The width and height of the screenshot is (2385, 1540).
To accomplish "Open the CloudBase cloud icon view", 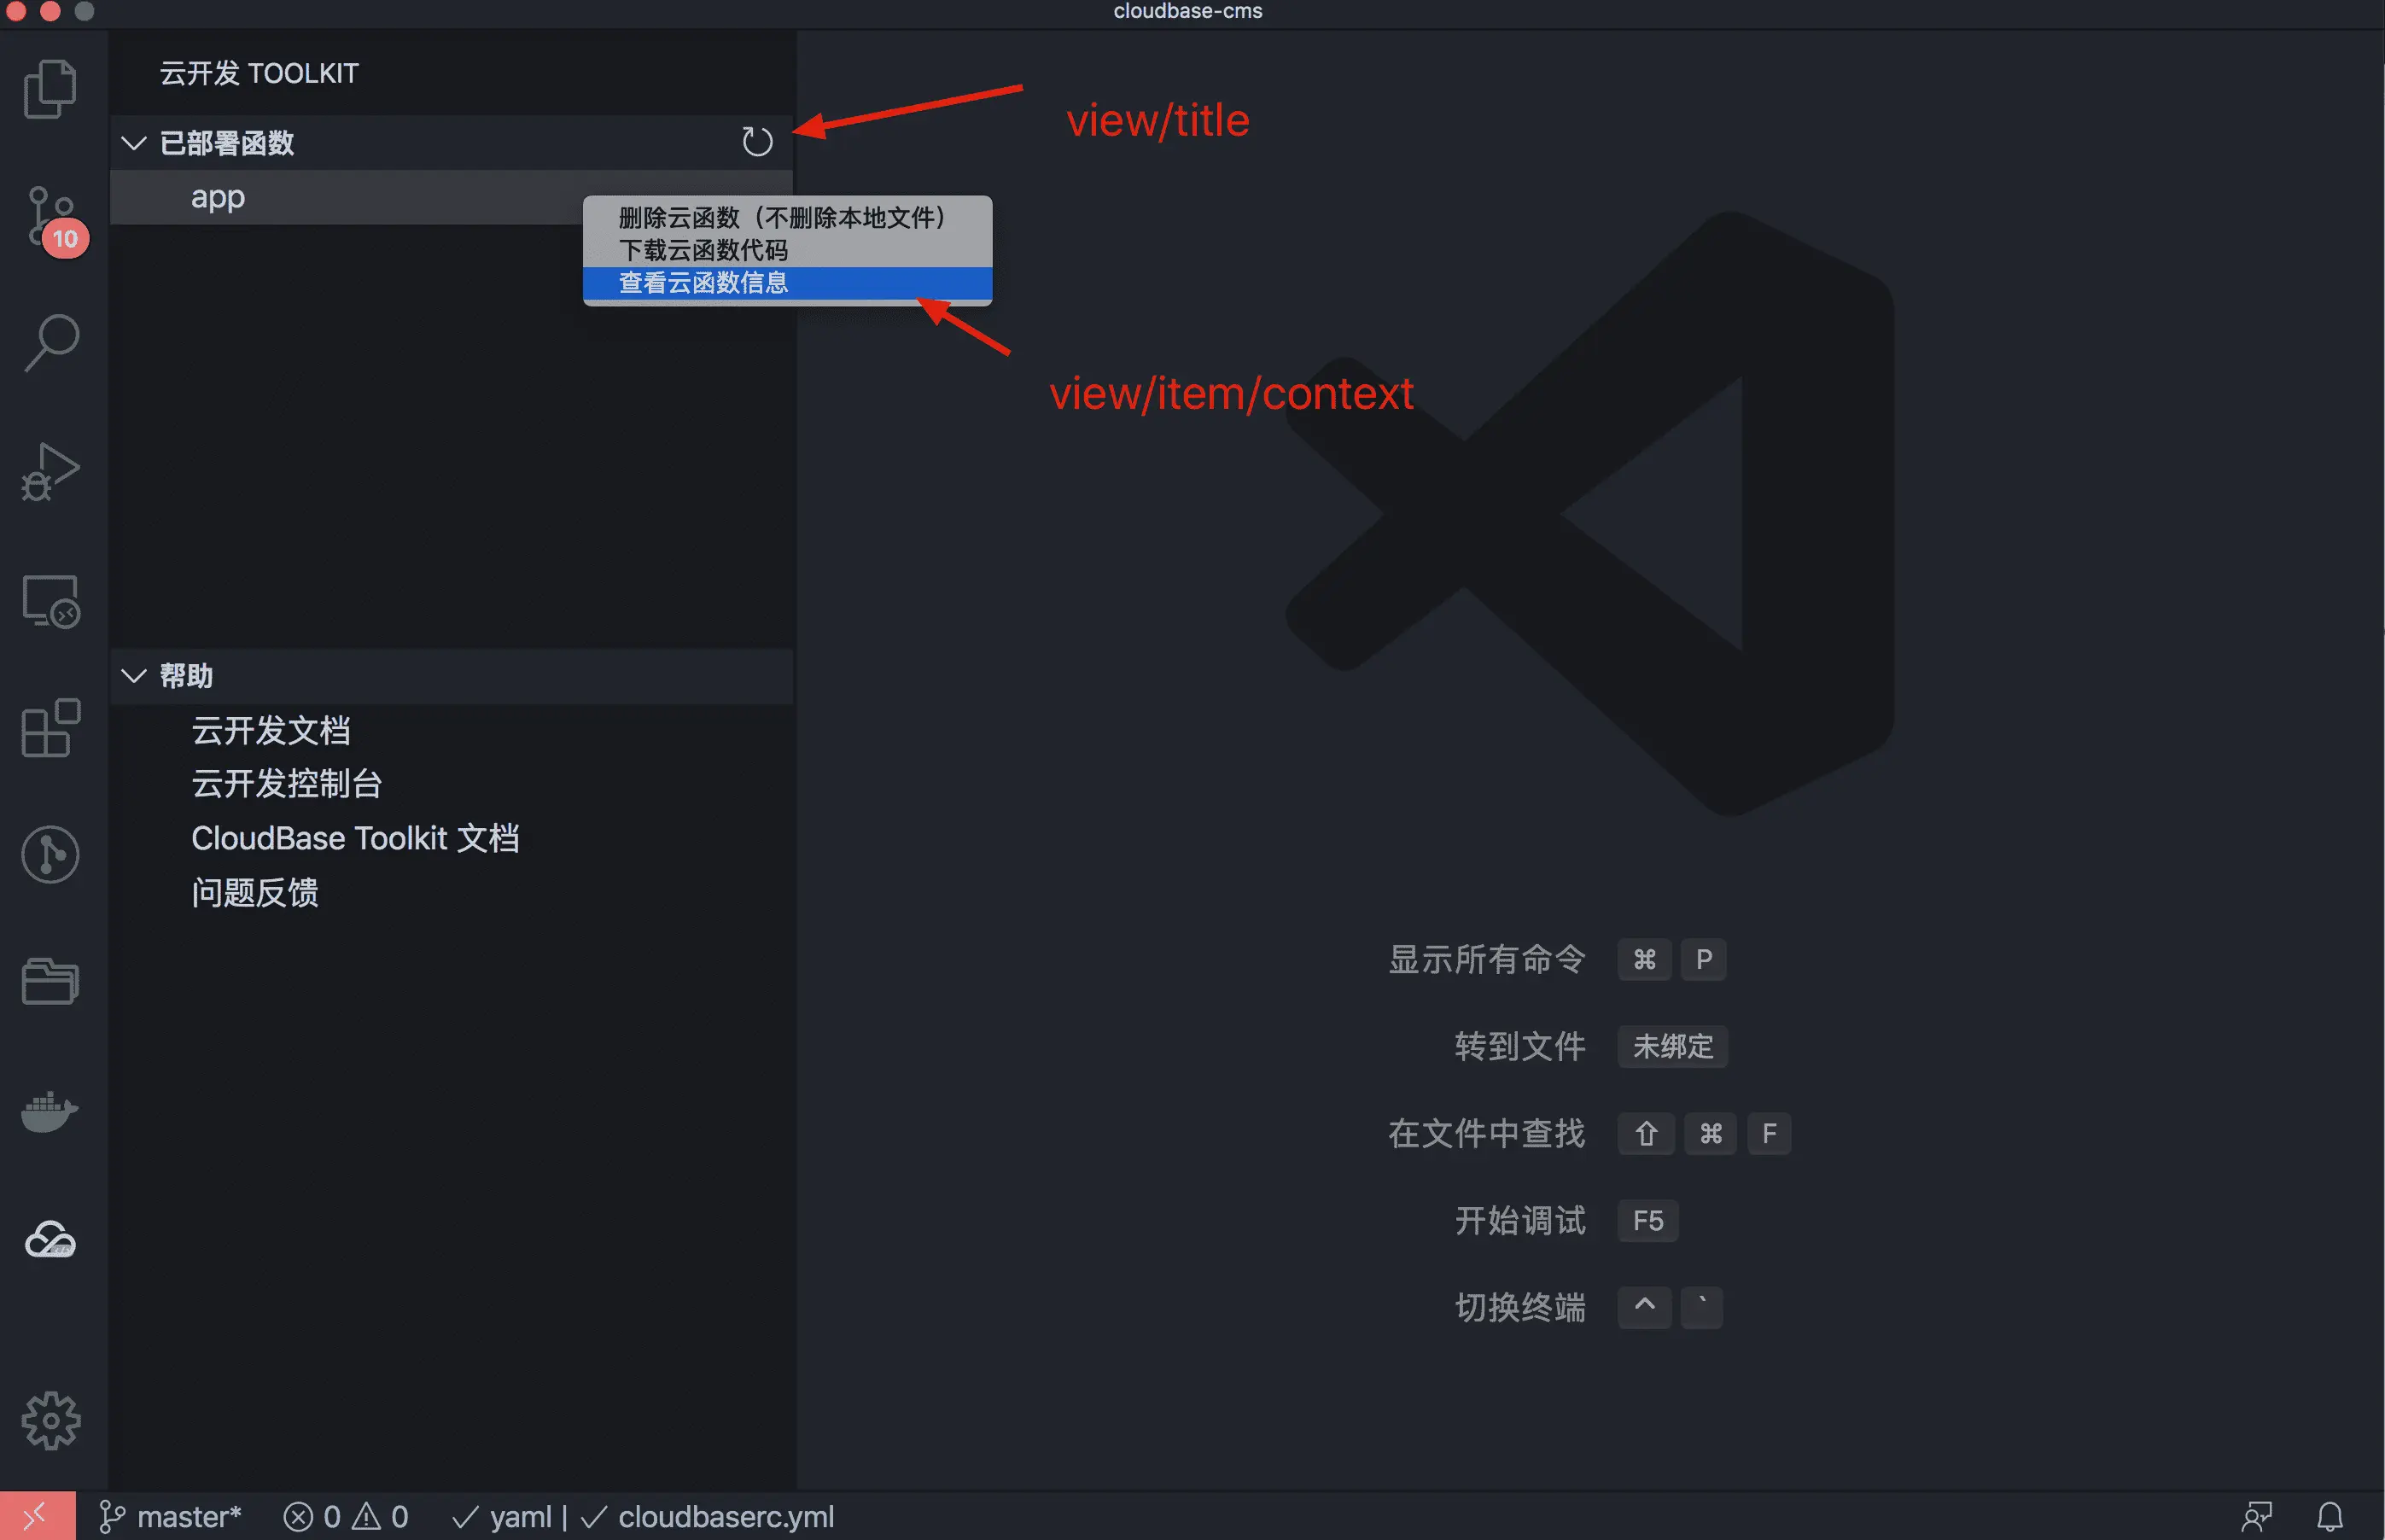I will coord(50,1240).
